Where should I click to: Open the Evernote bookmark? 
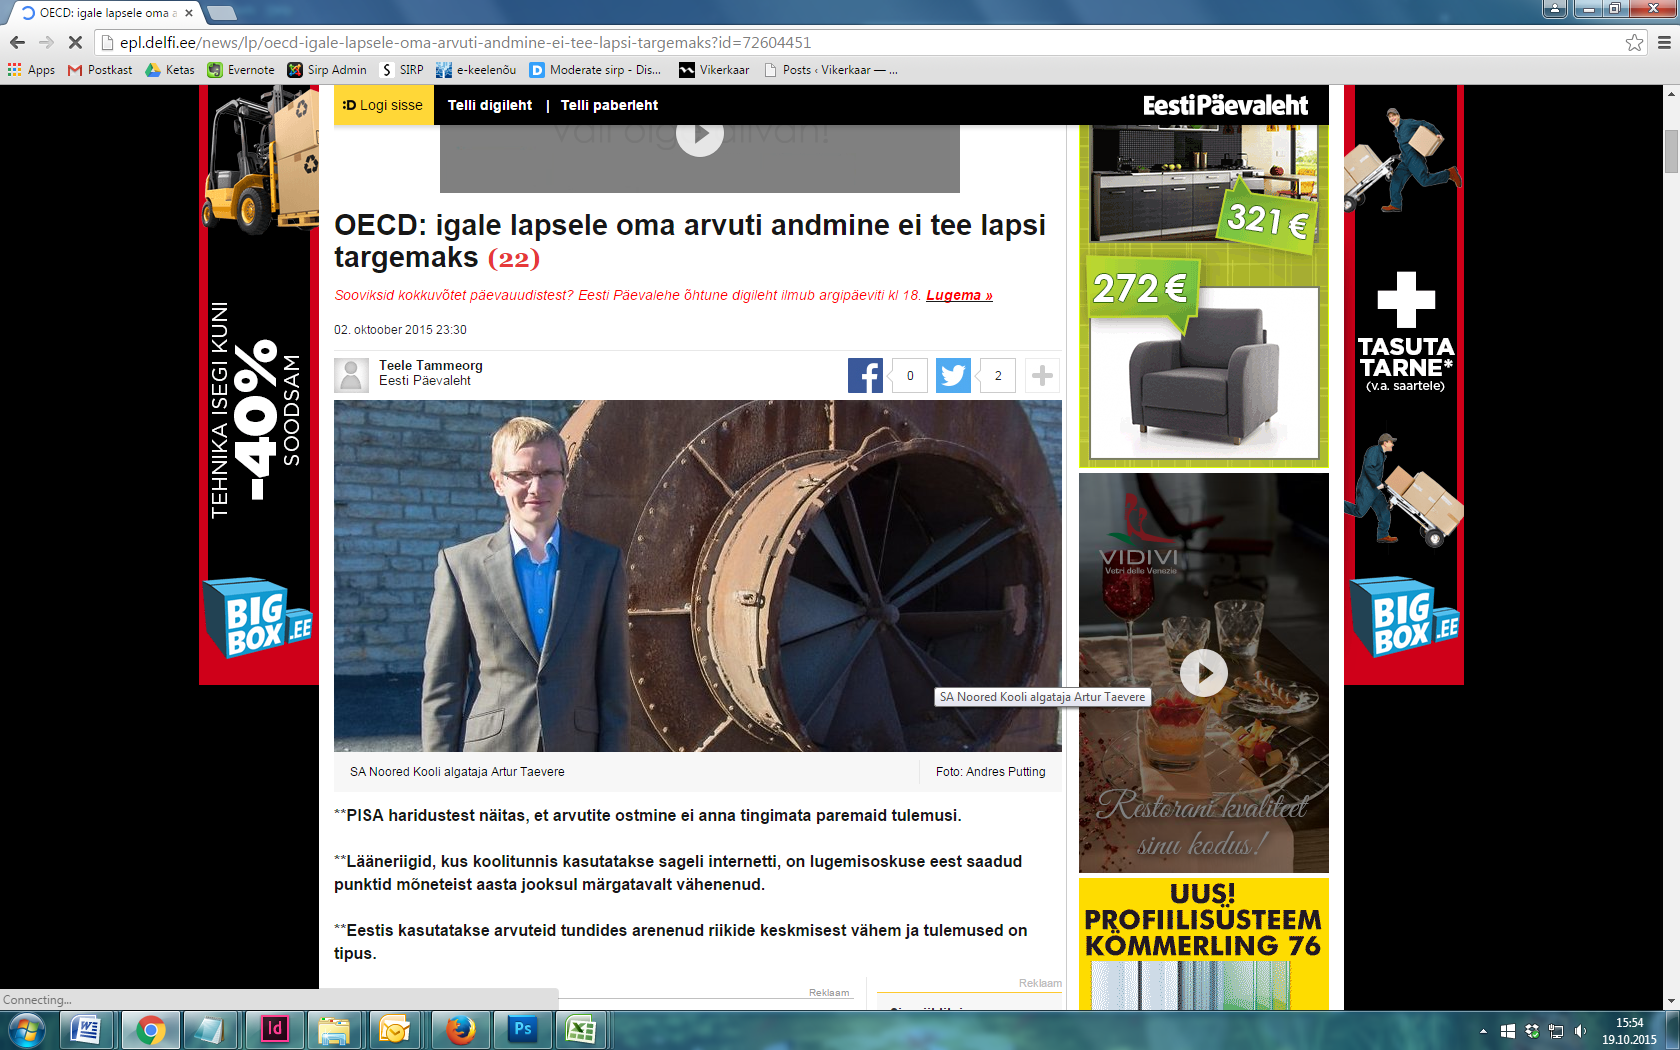pos(241,70)
